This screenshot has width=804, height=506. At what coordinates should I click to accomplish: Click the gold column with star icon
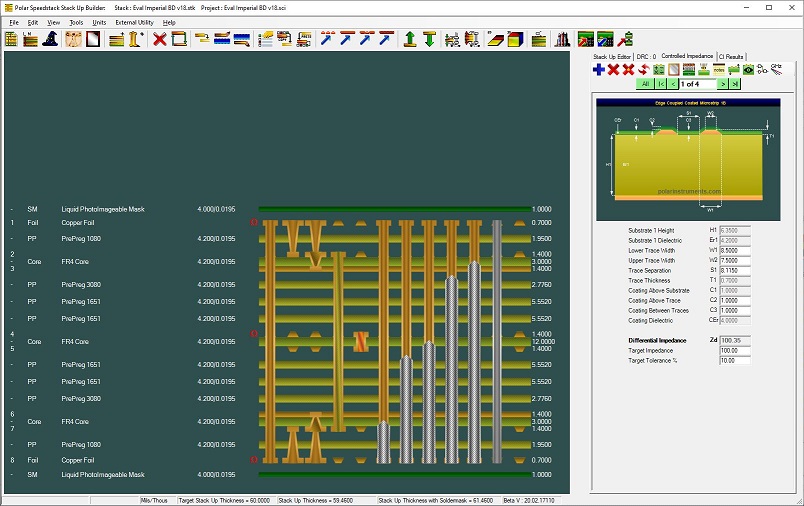(135, 39)
